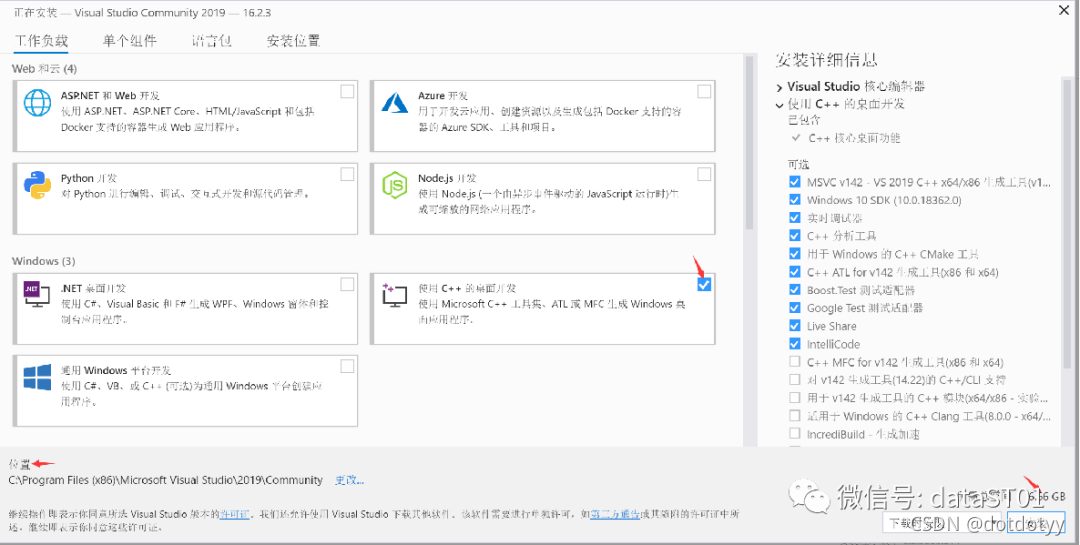Enable the .NET desktop development checkbox
Image resolution: width=1080 pixels, height=545 pixels.
click(347, 284)
